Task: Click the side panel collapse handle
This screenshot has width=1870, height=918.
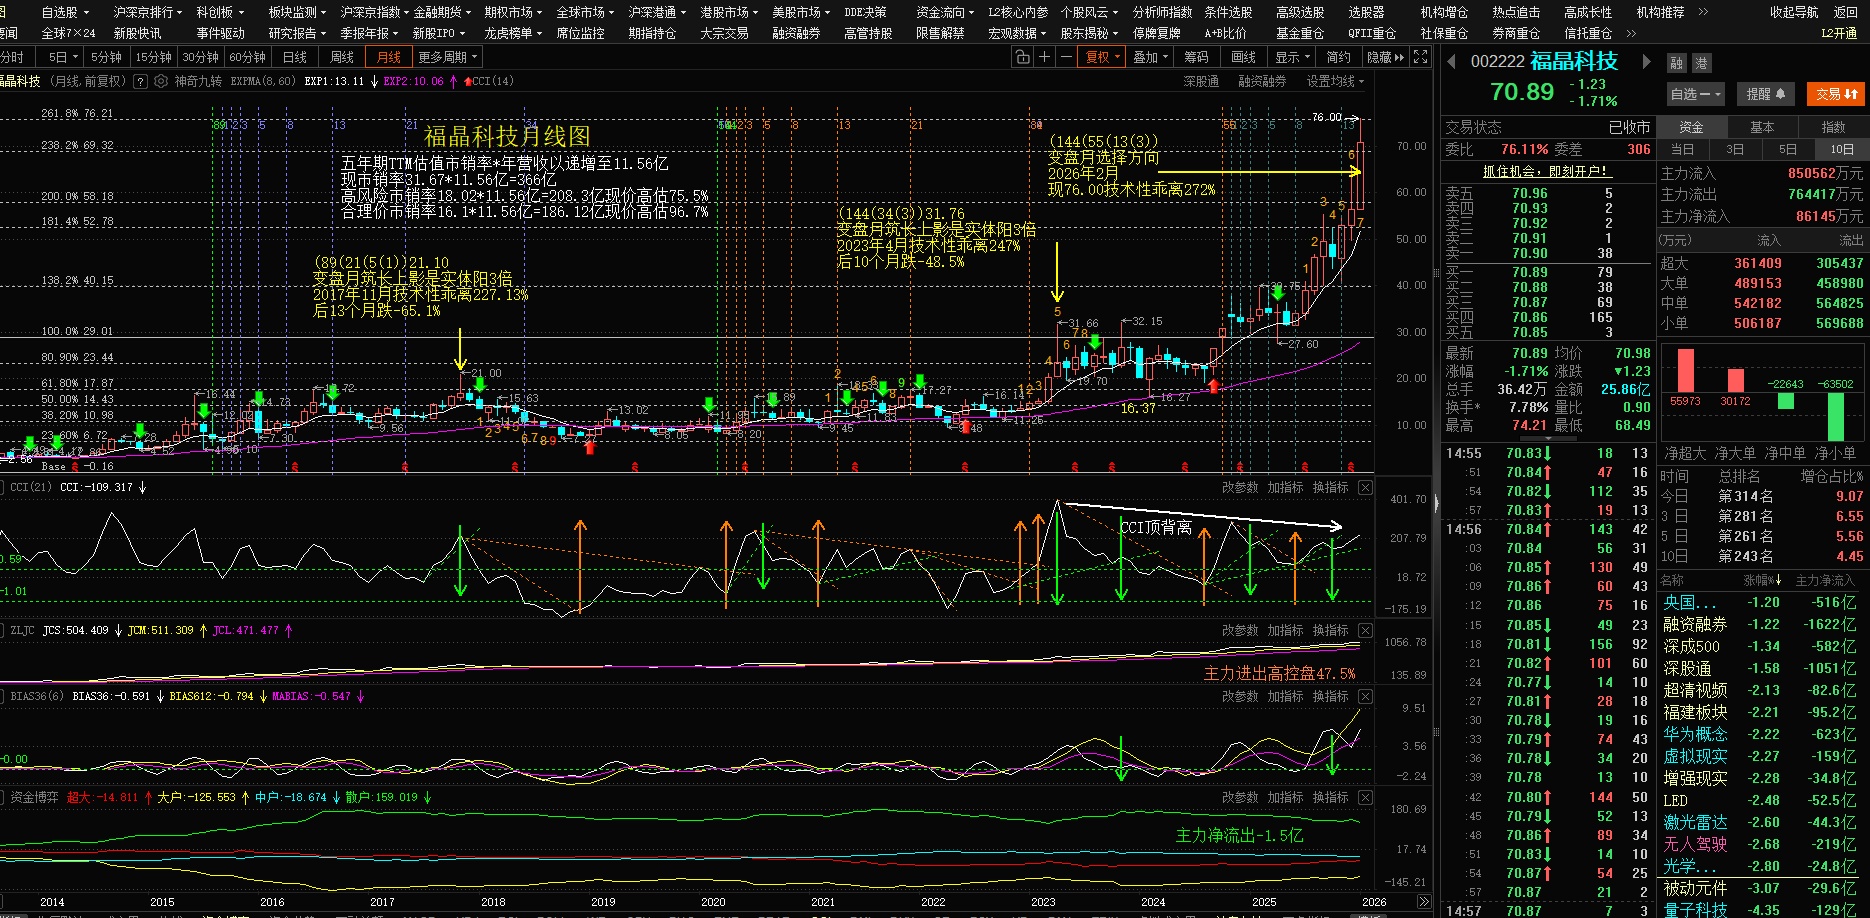Action: click(x=1437, y=504)
